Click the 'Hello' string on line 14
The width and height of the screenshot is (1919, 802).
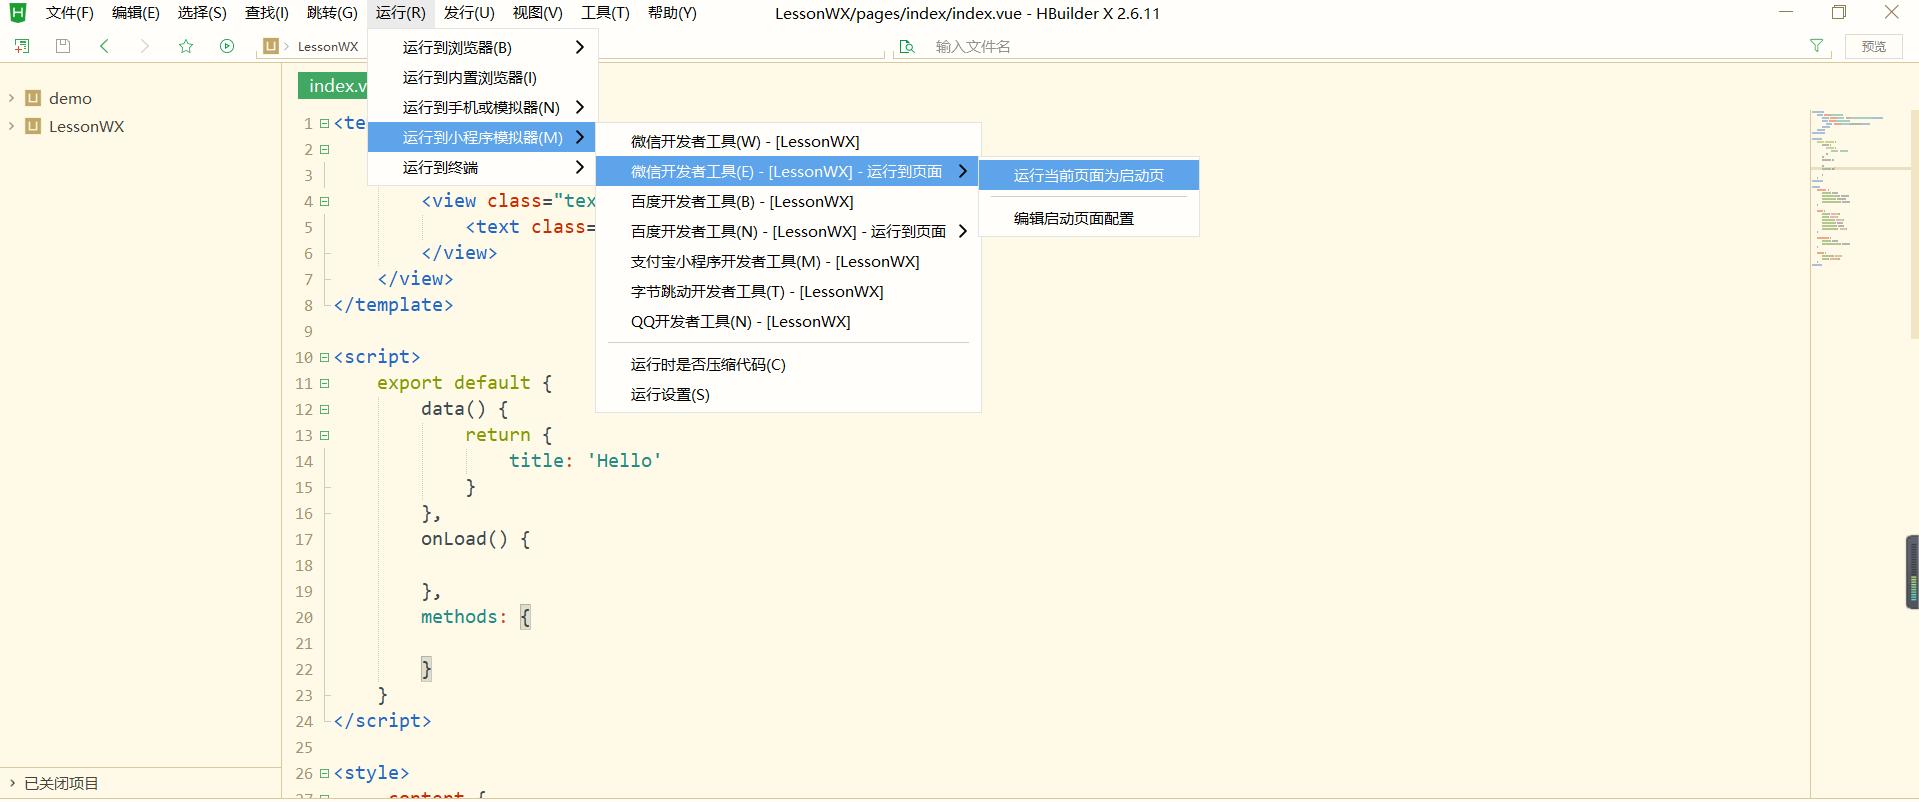tap(624, 461)
